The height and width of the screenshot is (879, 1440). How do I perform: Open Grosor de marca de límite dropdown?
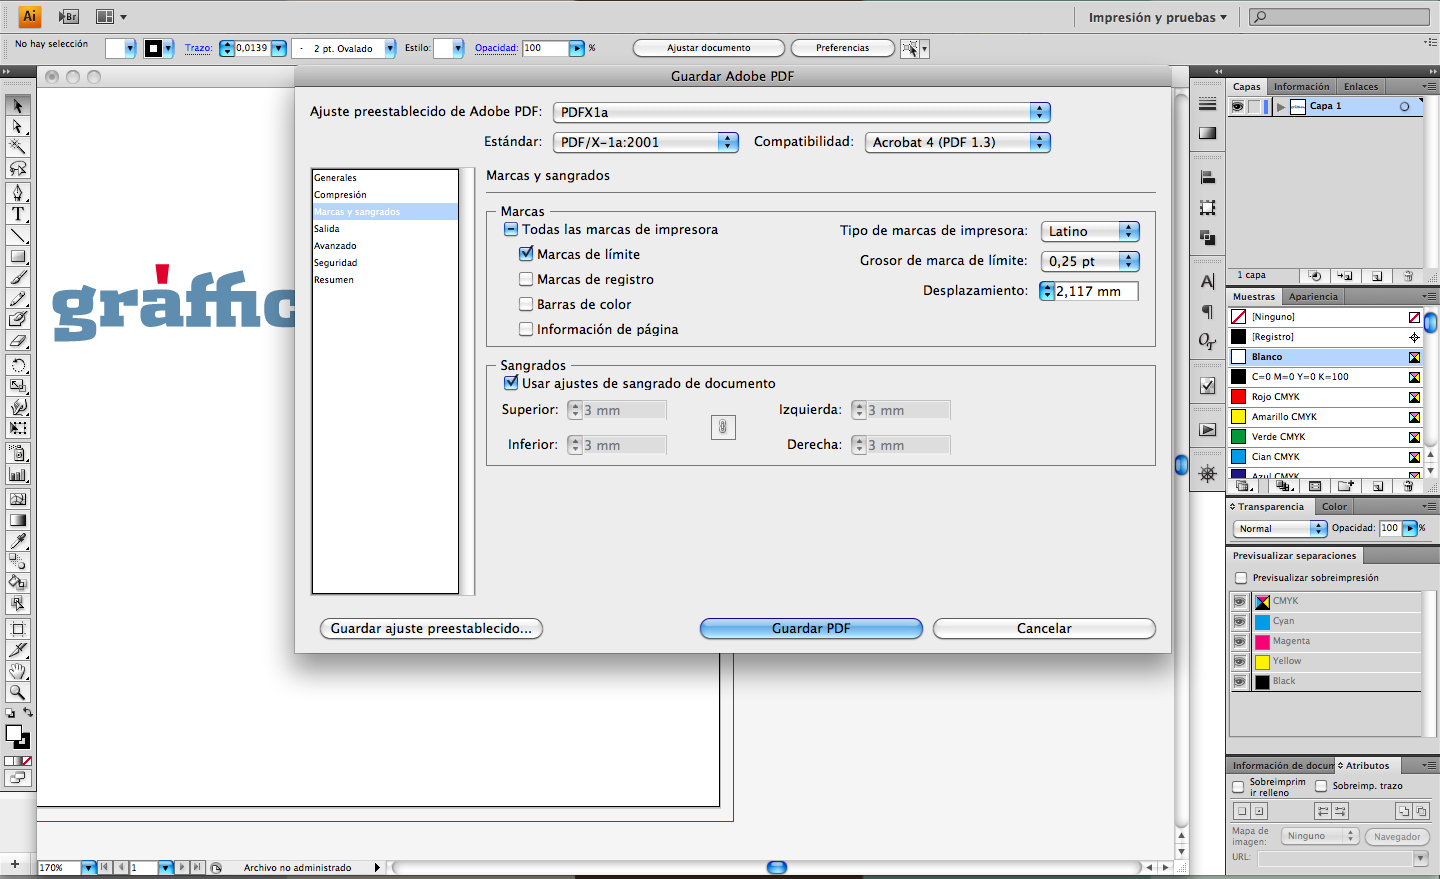pos(1090,261)
